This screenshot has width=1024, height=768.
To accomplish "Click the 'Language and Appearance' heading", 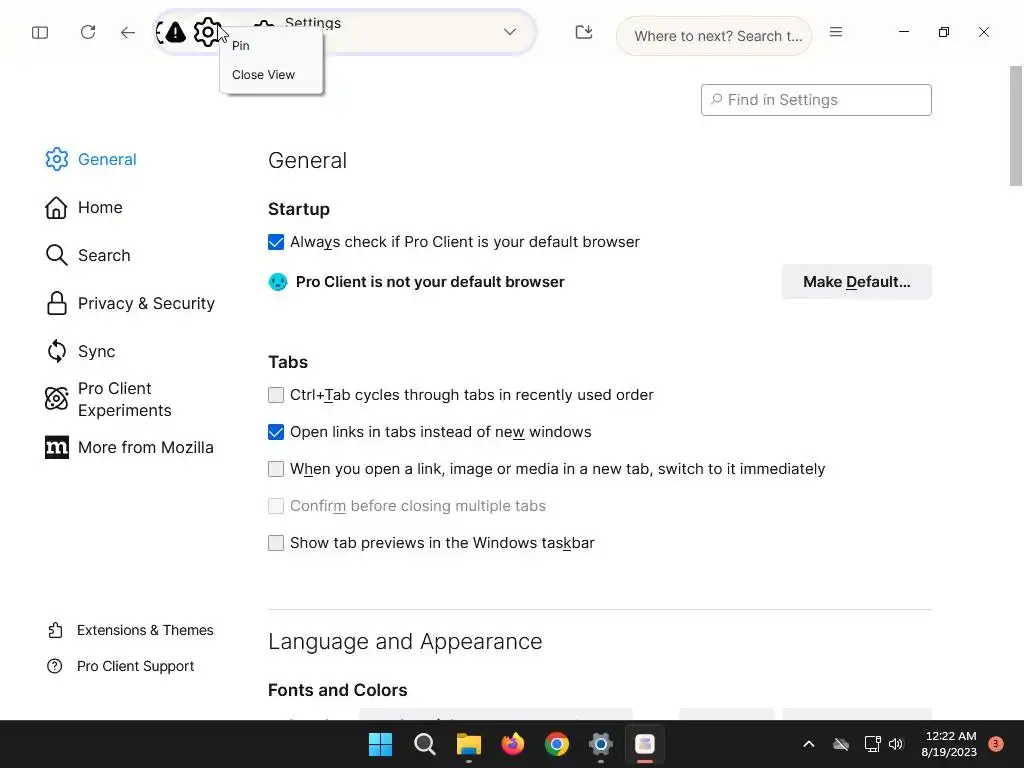I will (x=405, y=641).
